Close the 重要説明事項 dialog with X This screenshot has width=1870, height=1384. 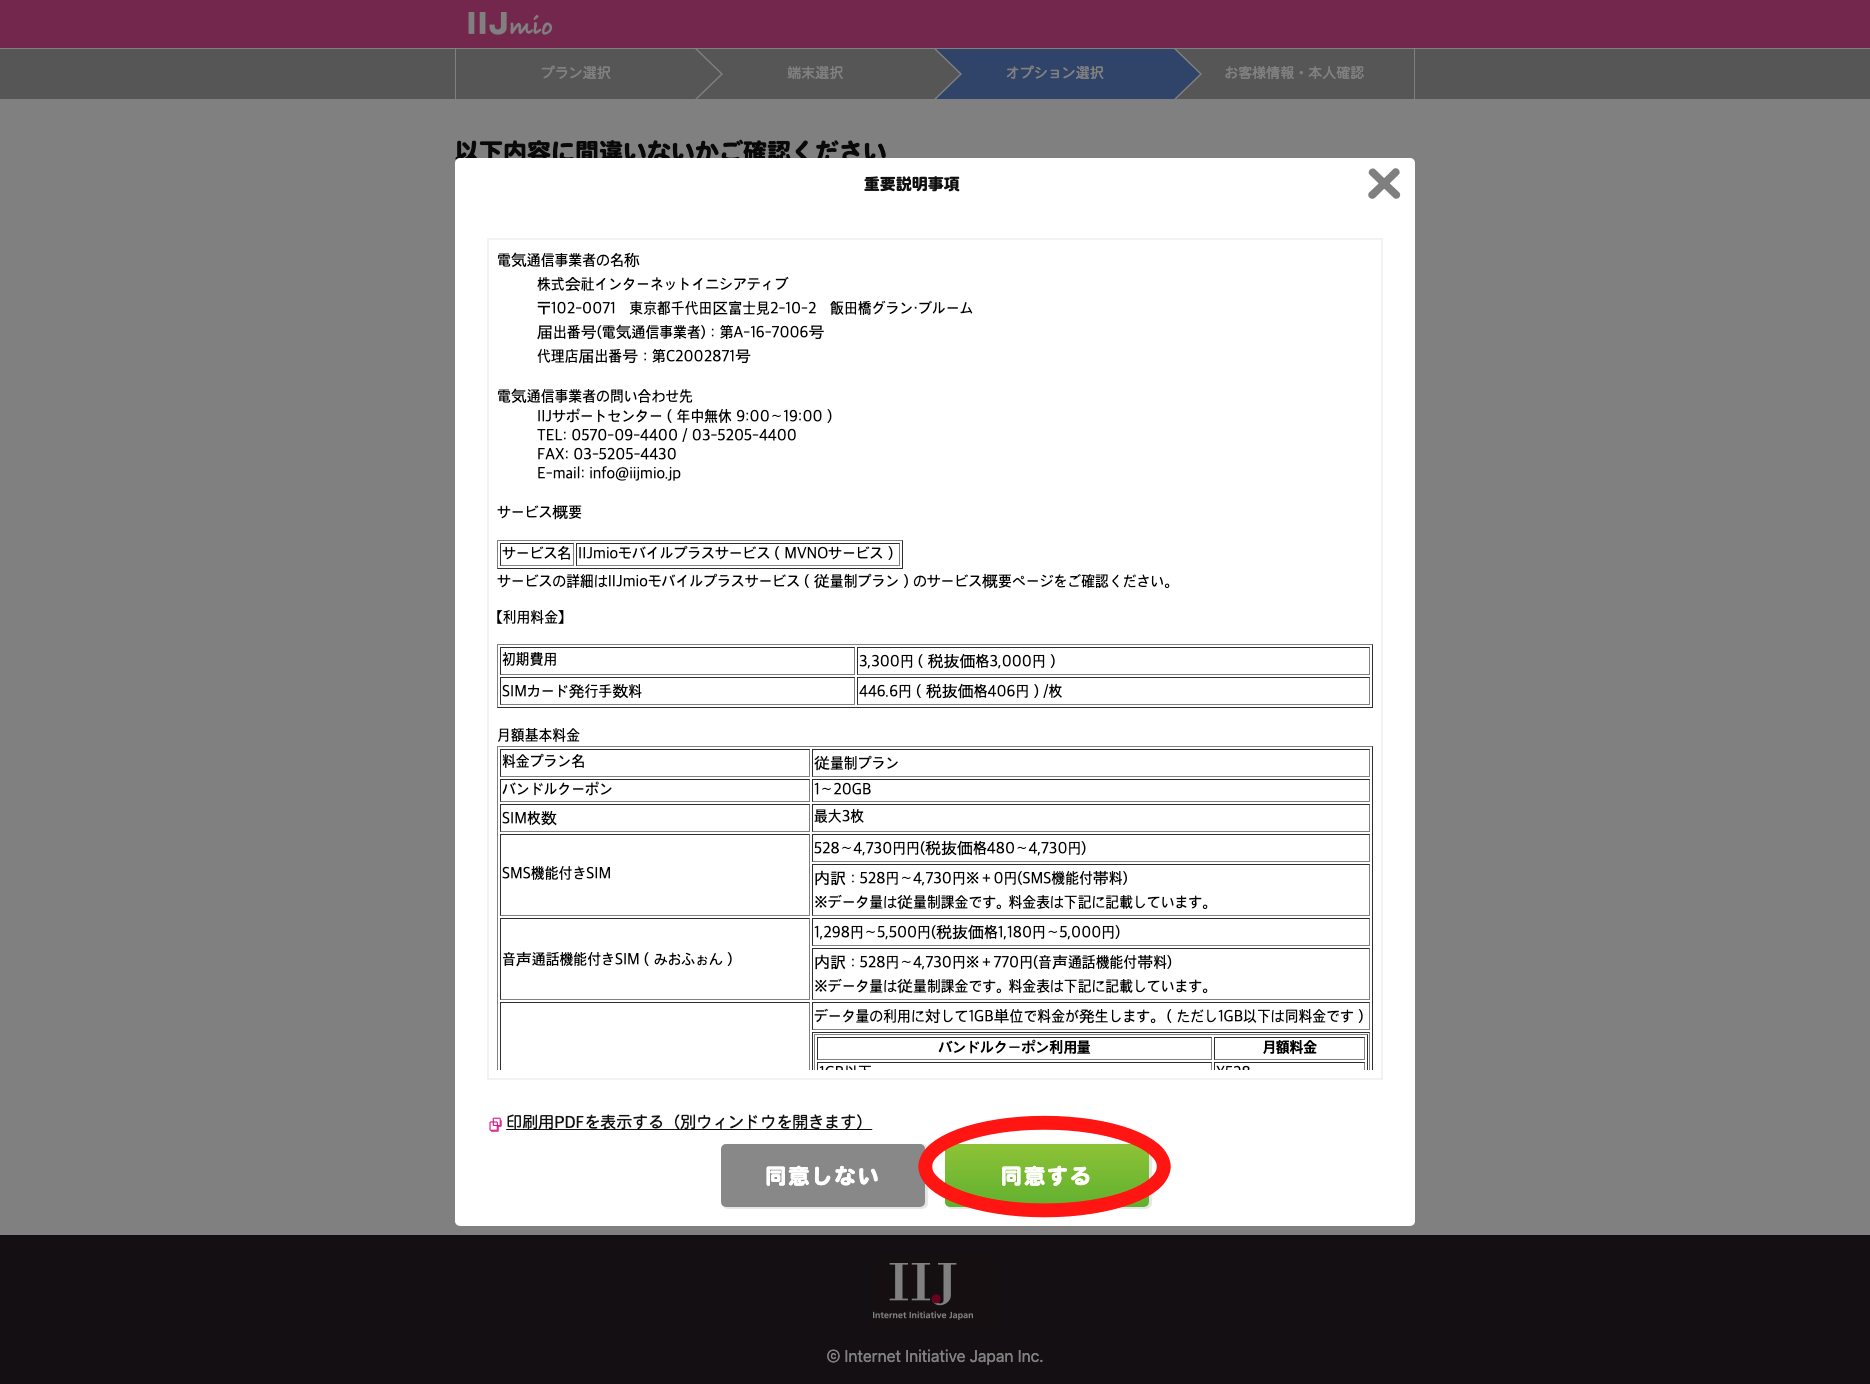[x=1384, y=184]
